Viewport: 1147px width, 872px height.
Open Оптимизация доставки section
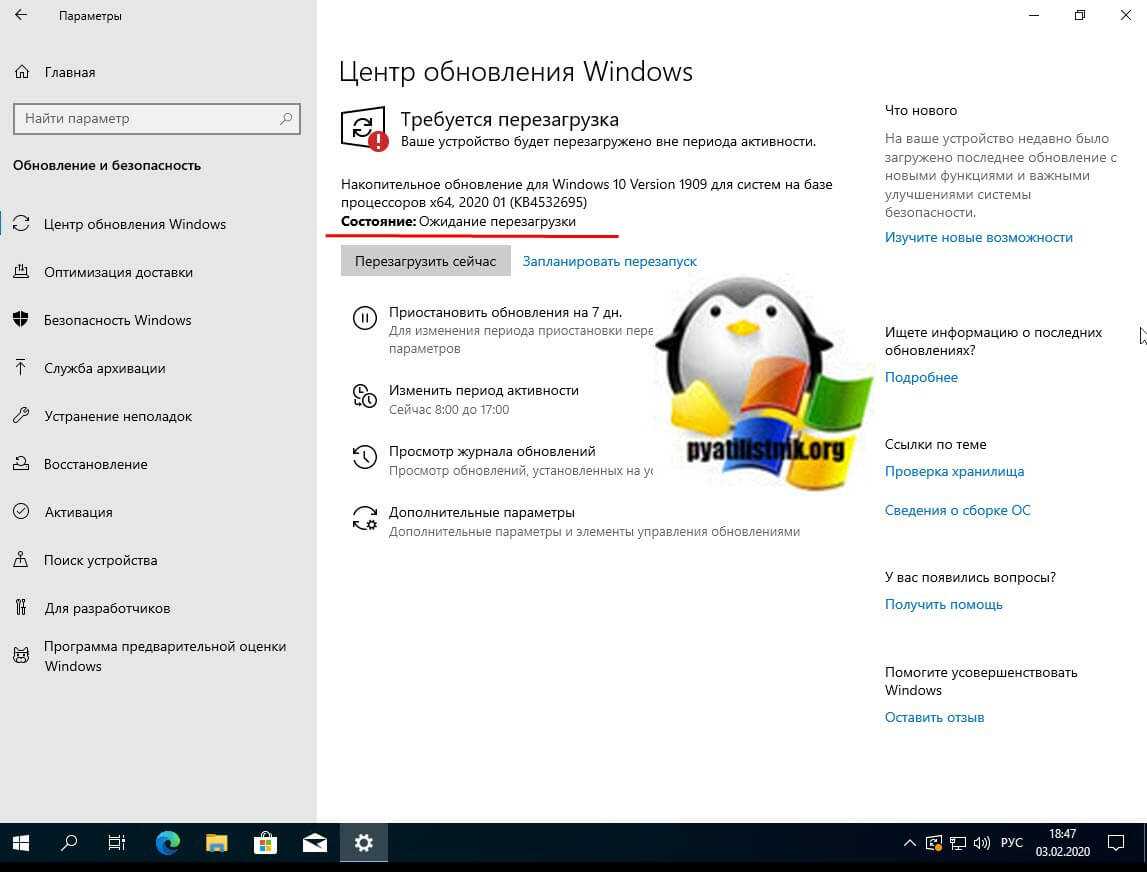[118, 272]
